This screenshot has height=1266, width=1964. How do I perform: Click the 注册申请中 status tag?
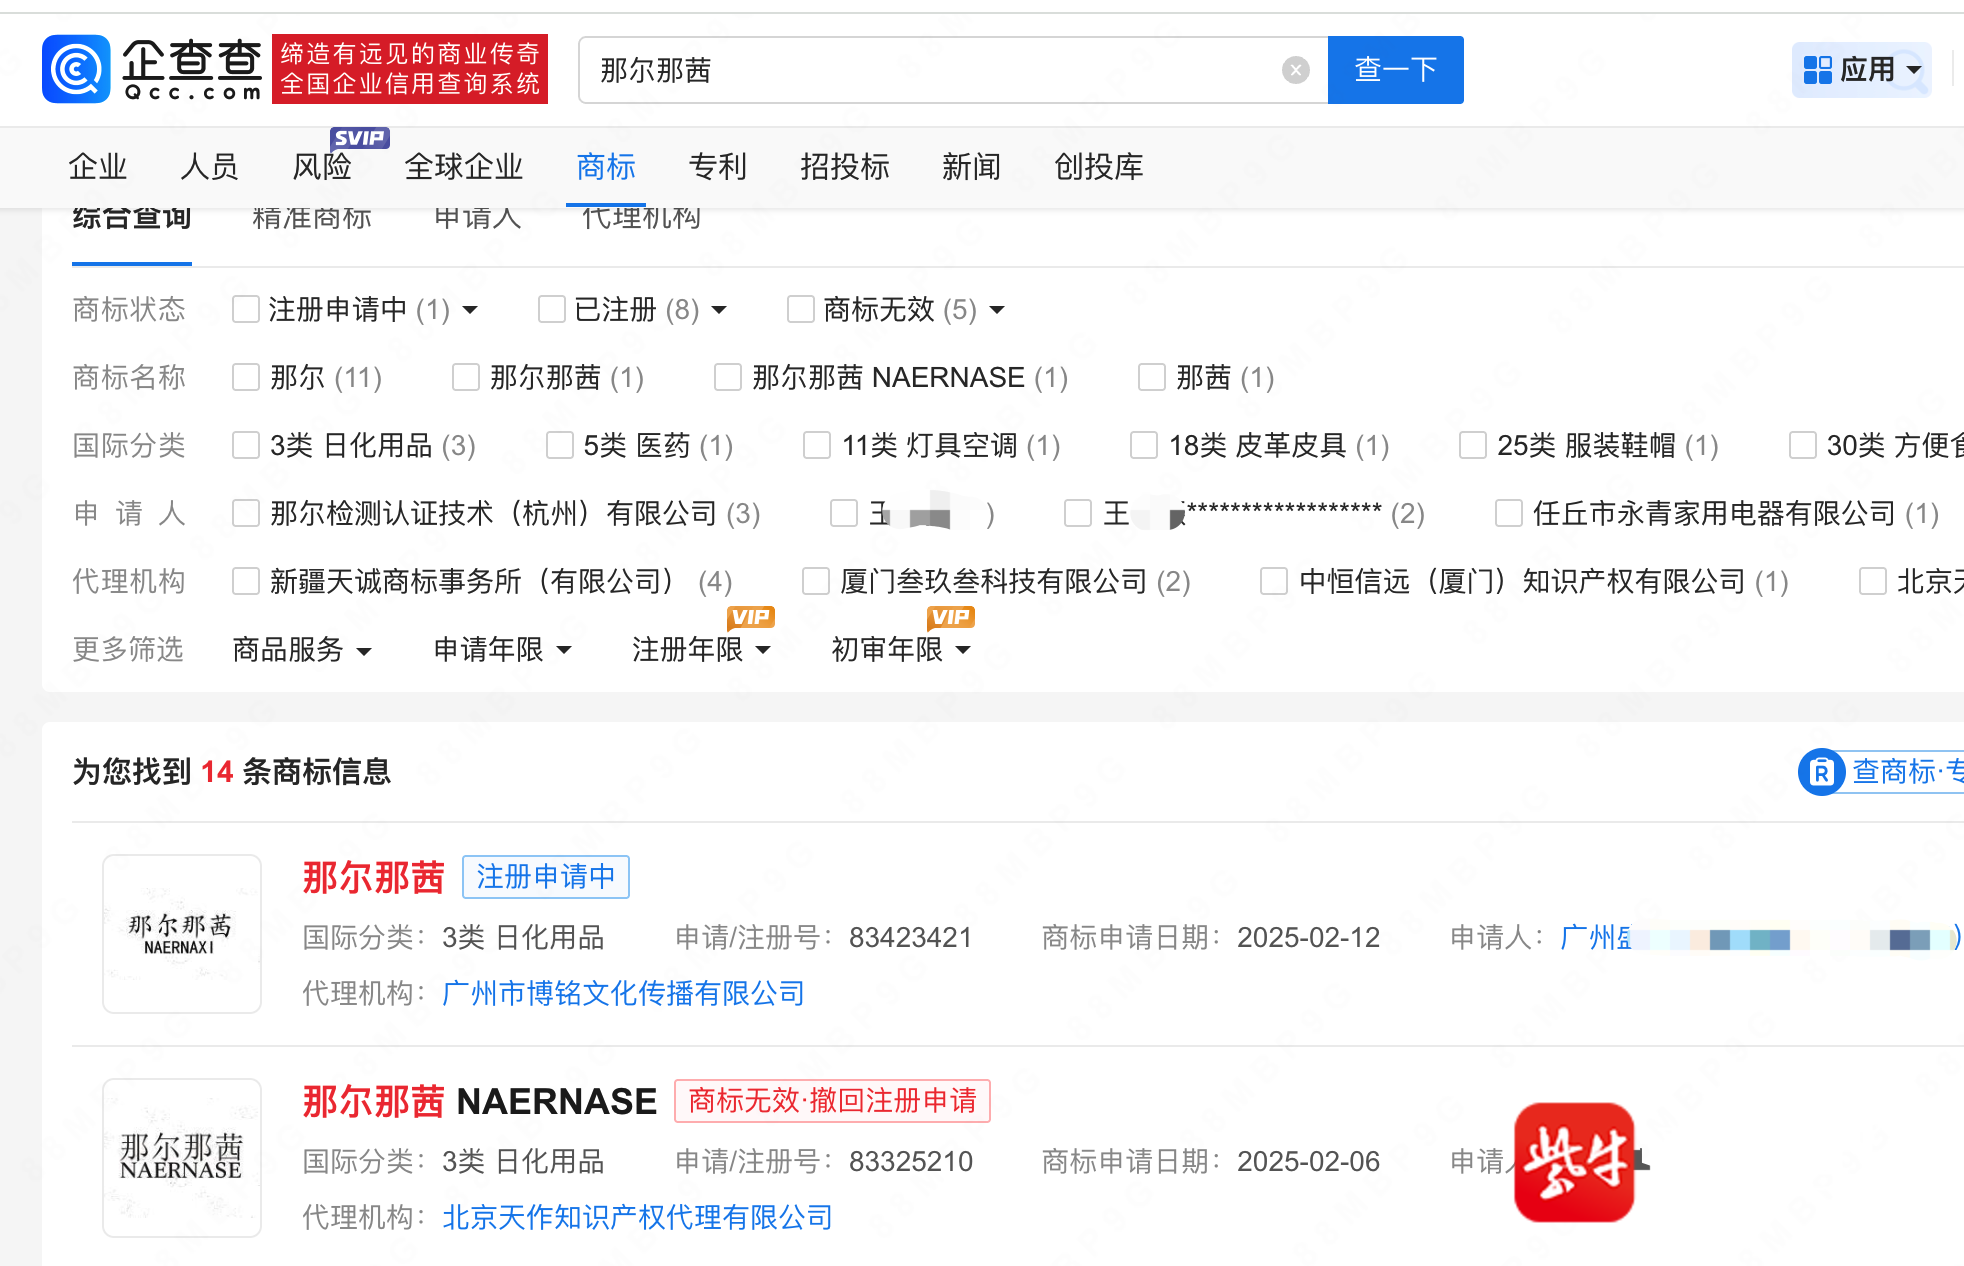click(x=546, y=877)
